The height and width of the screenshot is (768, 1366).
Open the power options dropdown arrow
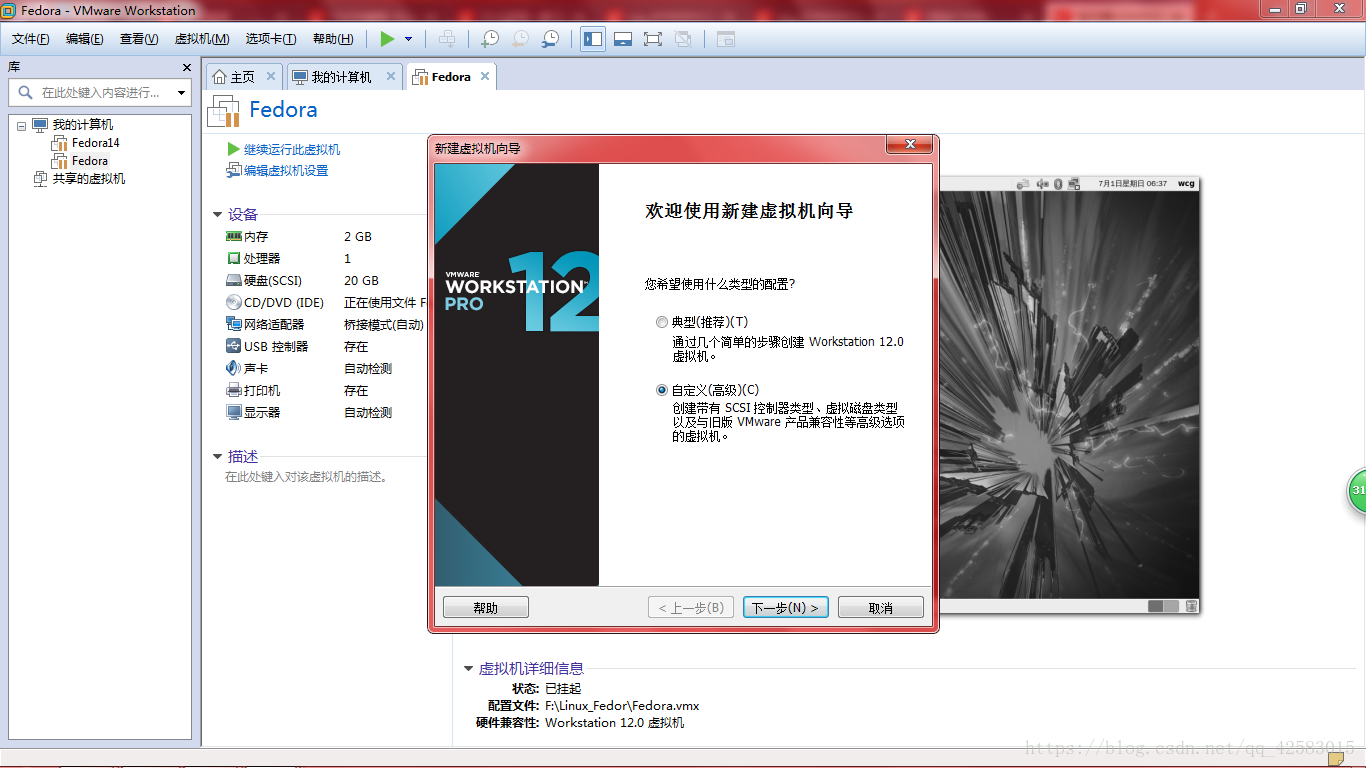coord(408,39)
